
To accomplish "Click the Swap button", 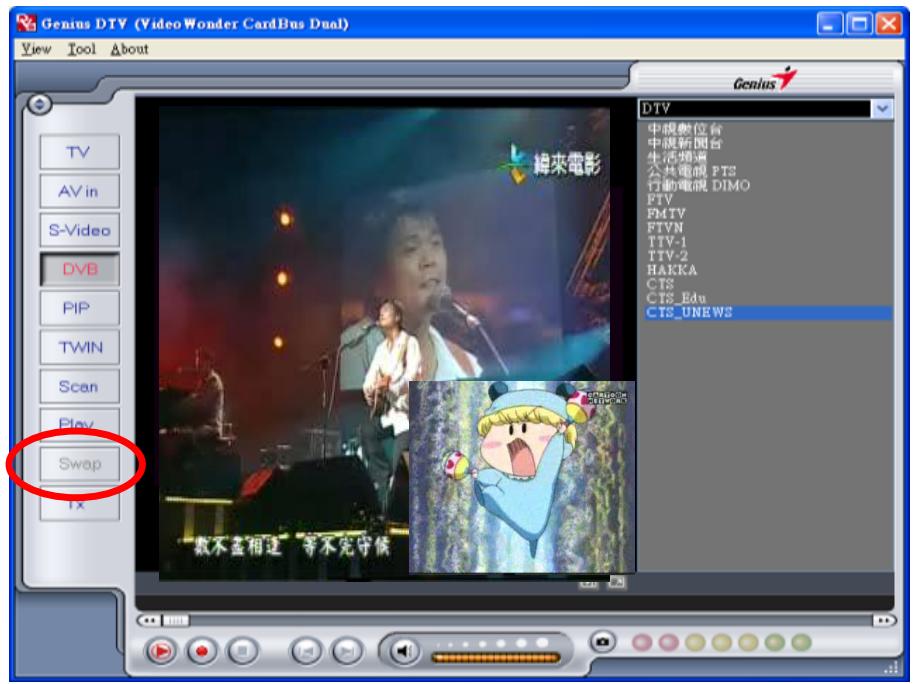I will pos(80,464).
